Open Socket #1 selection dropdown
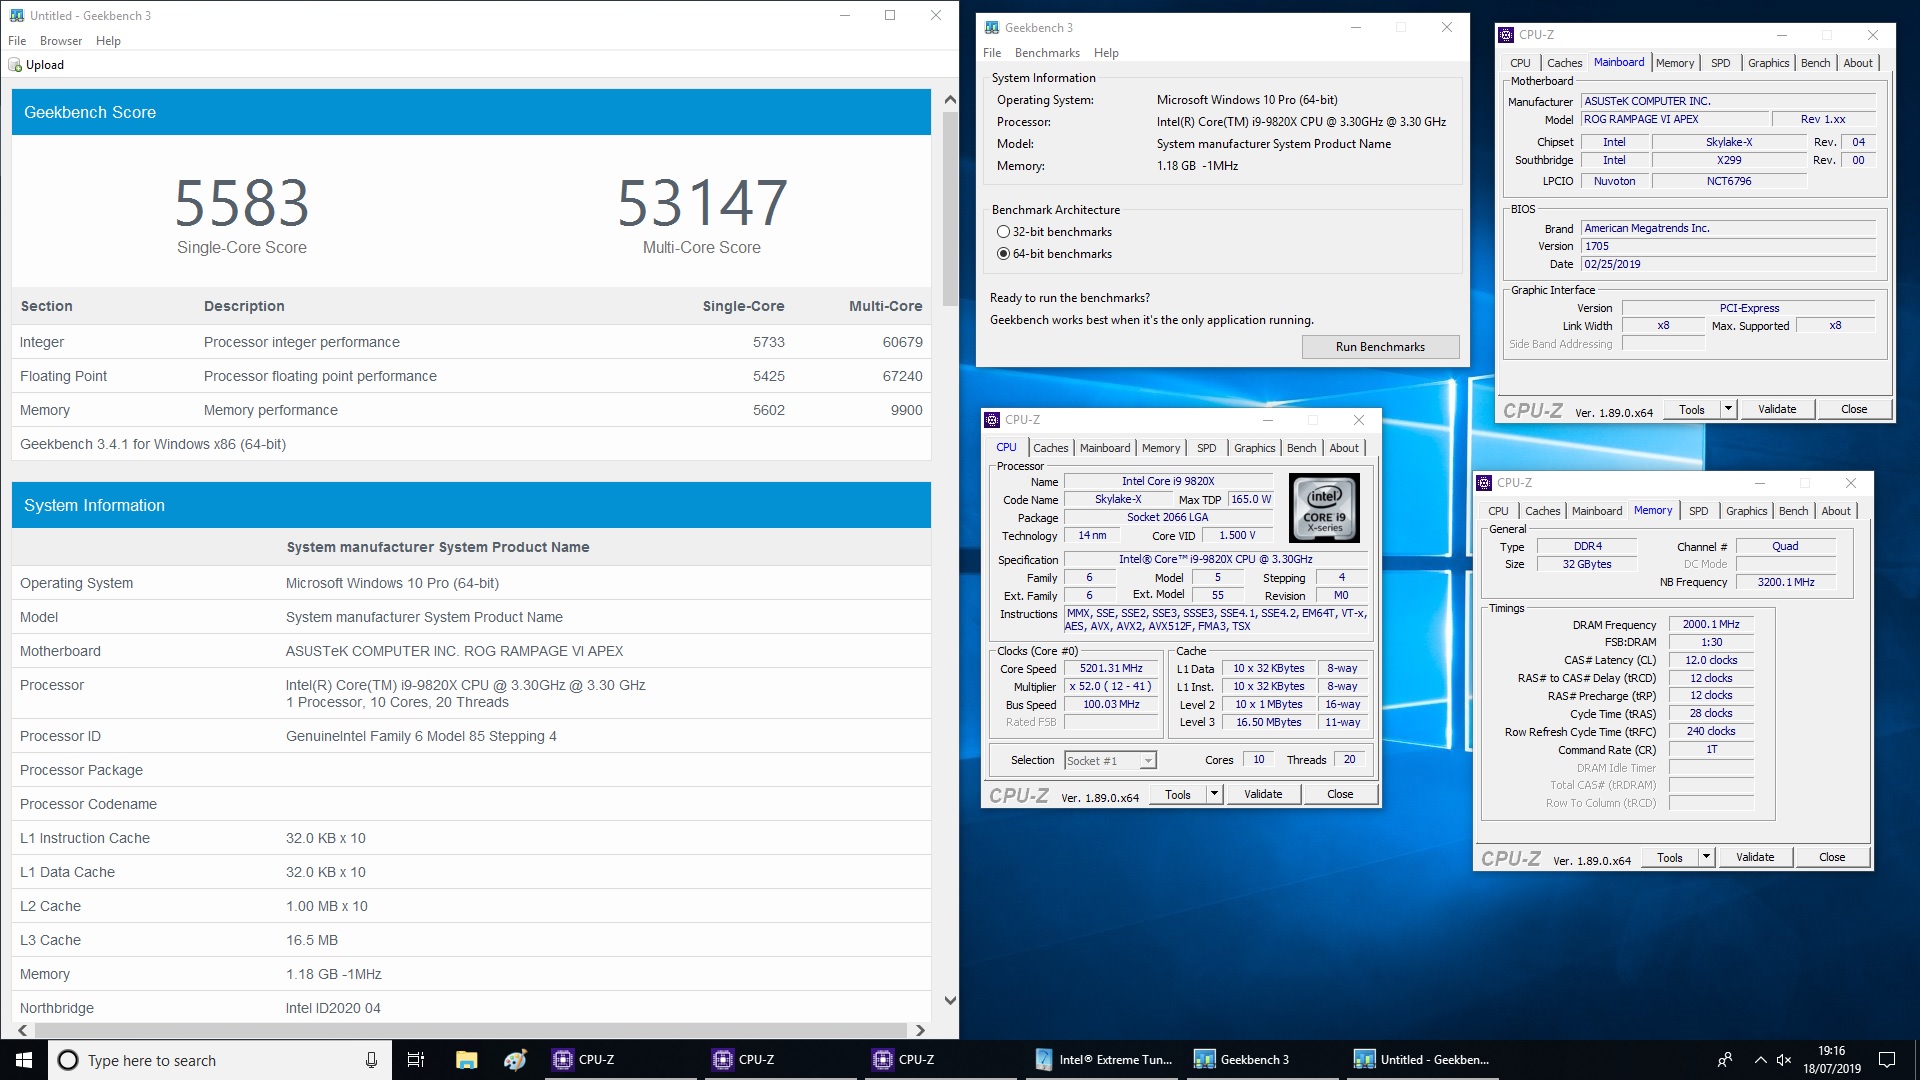The height and width of the screenshot is (1080, 1920). [1110, 761]
